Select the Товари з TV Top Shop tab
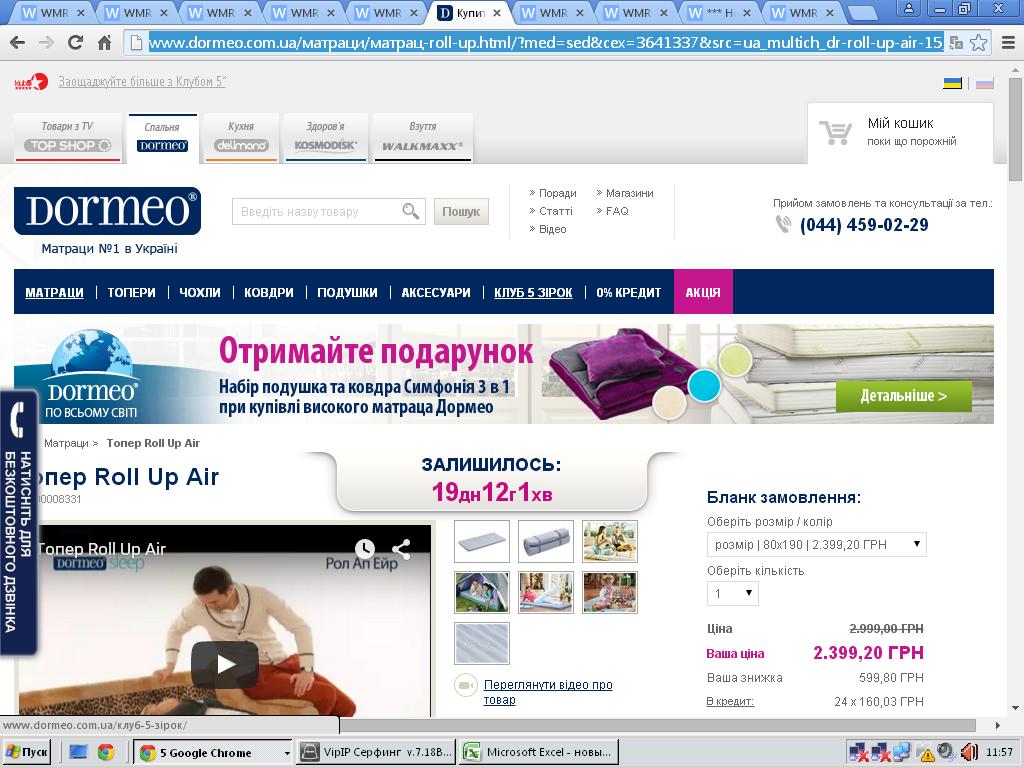 68,138
